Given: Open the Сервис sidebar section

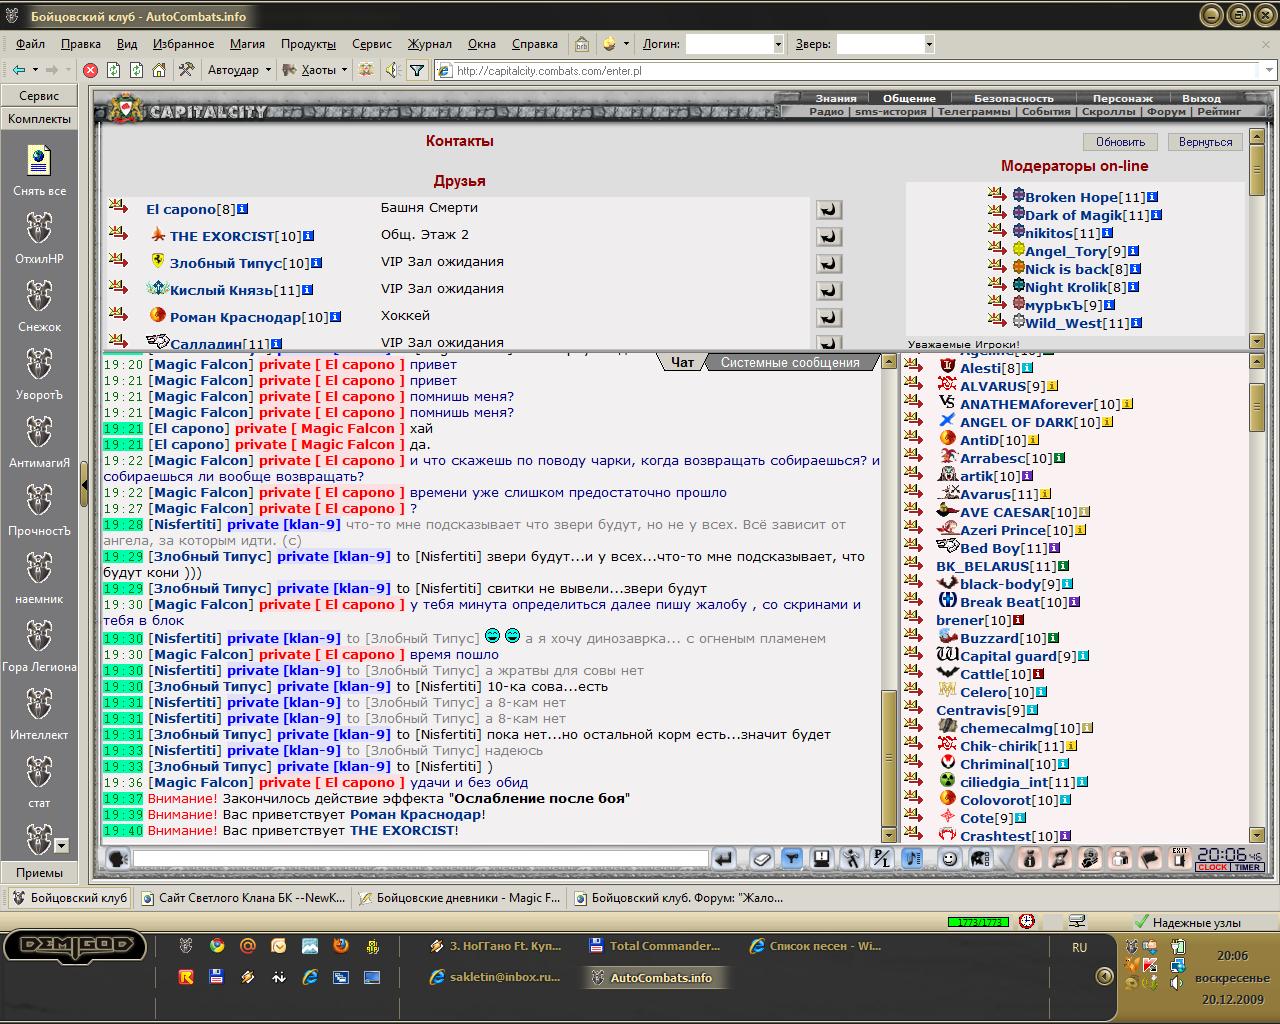Looking at the screenshot, I should (x=39, y=96).
